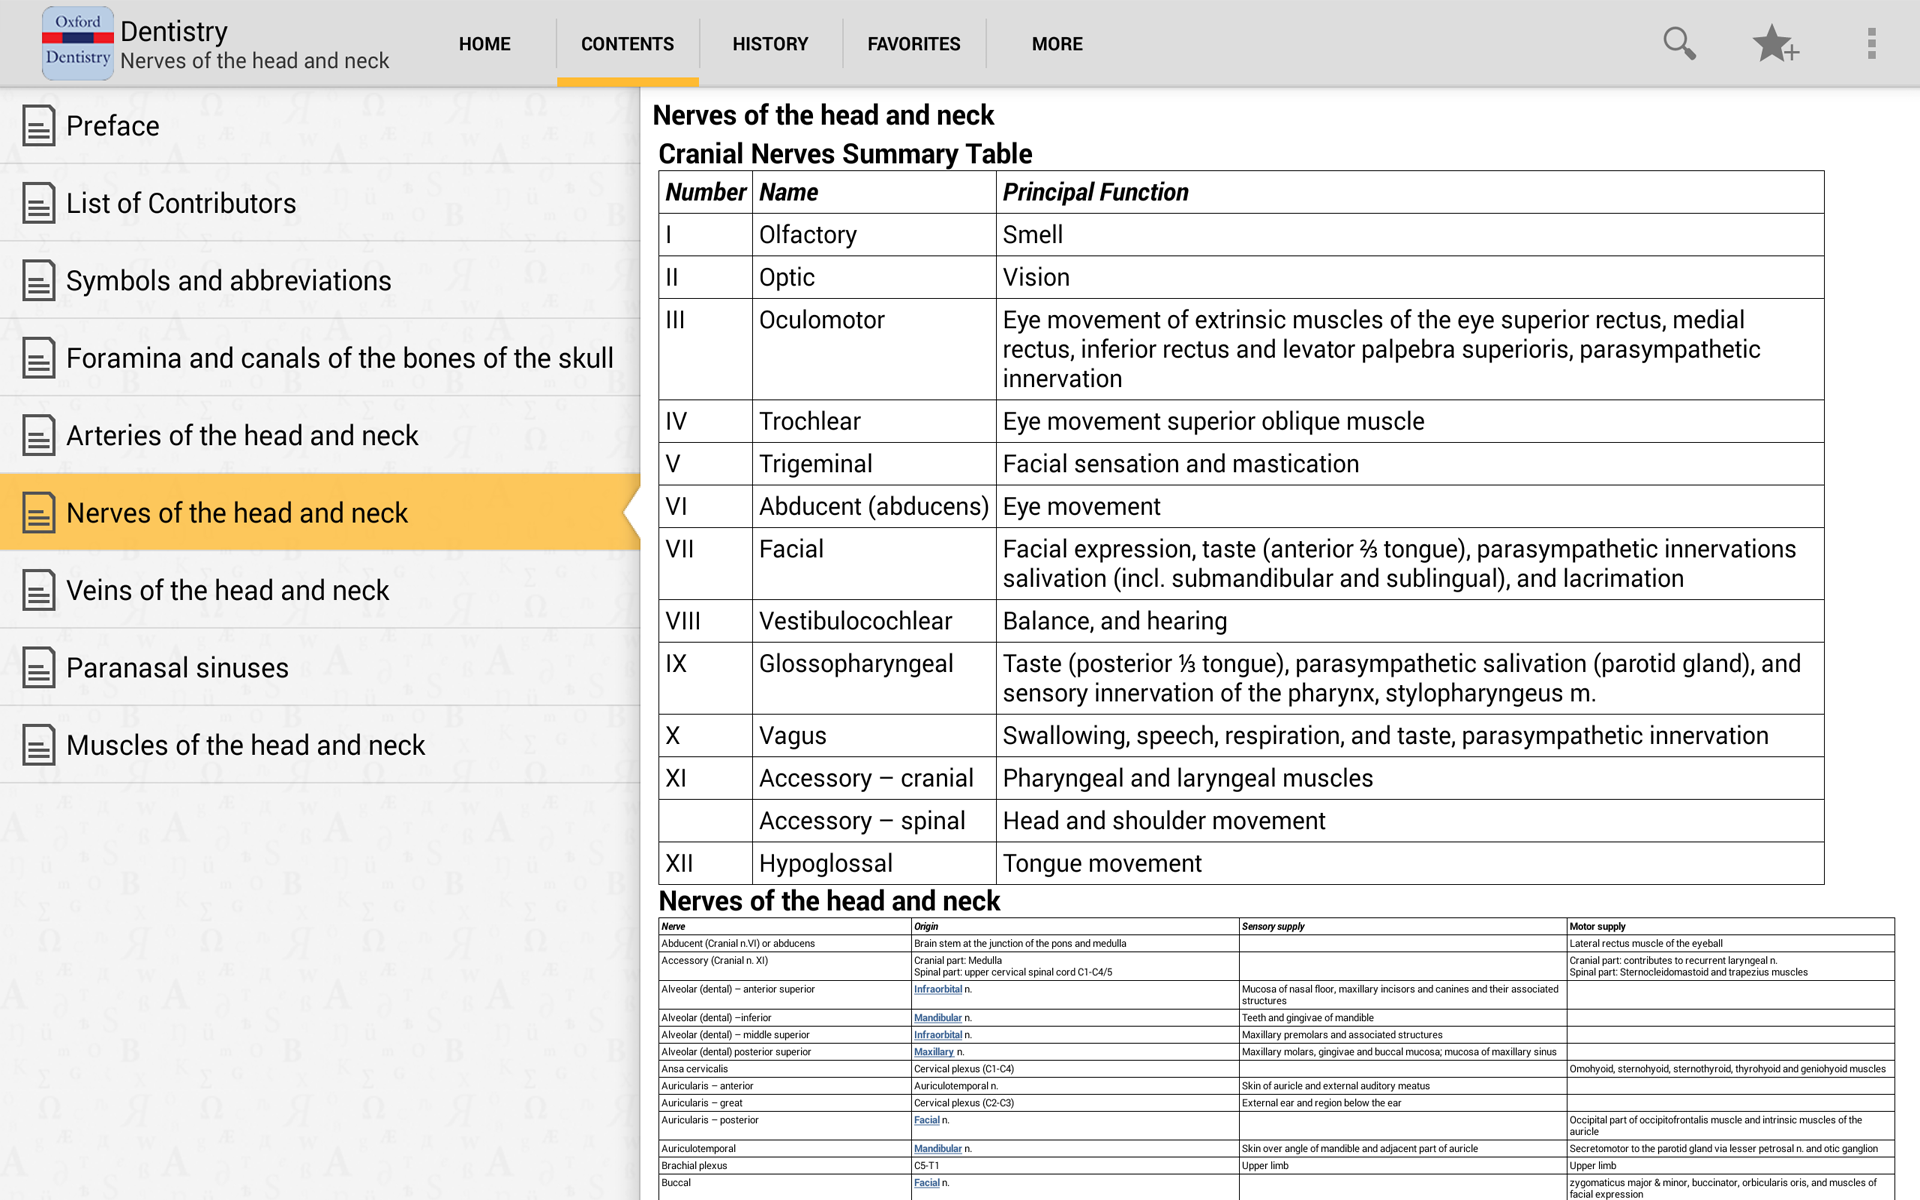Follow Infraorbital link in middle superior alveolar row

click(x=938, y=1035)
